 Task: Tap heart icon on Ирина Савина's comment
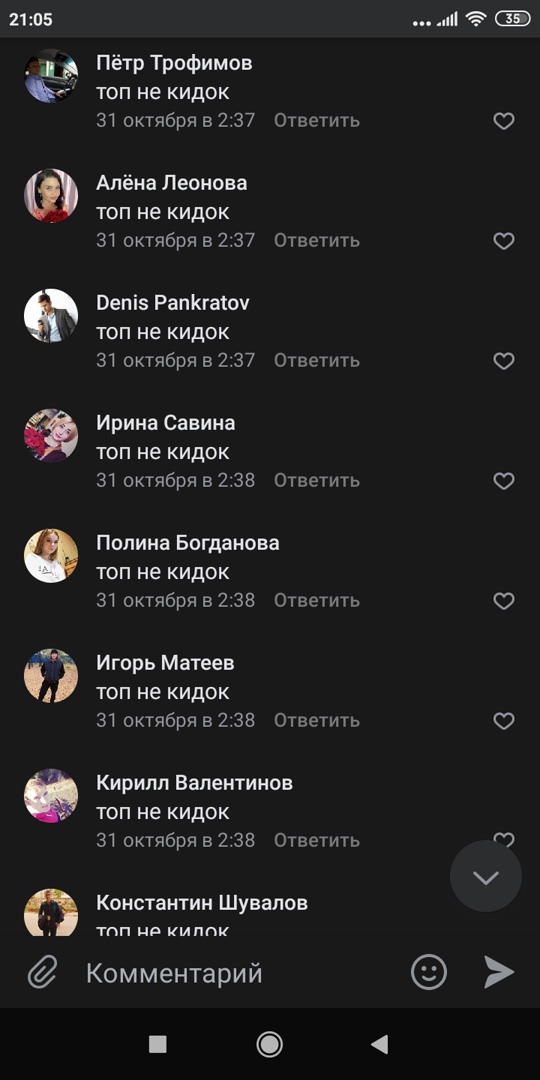[x=504, y=481]
